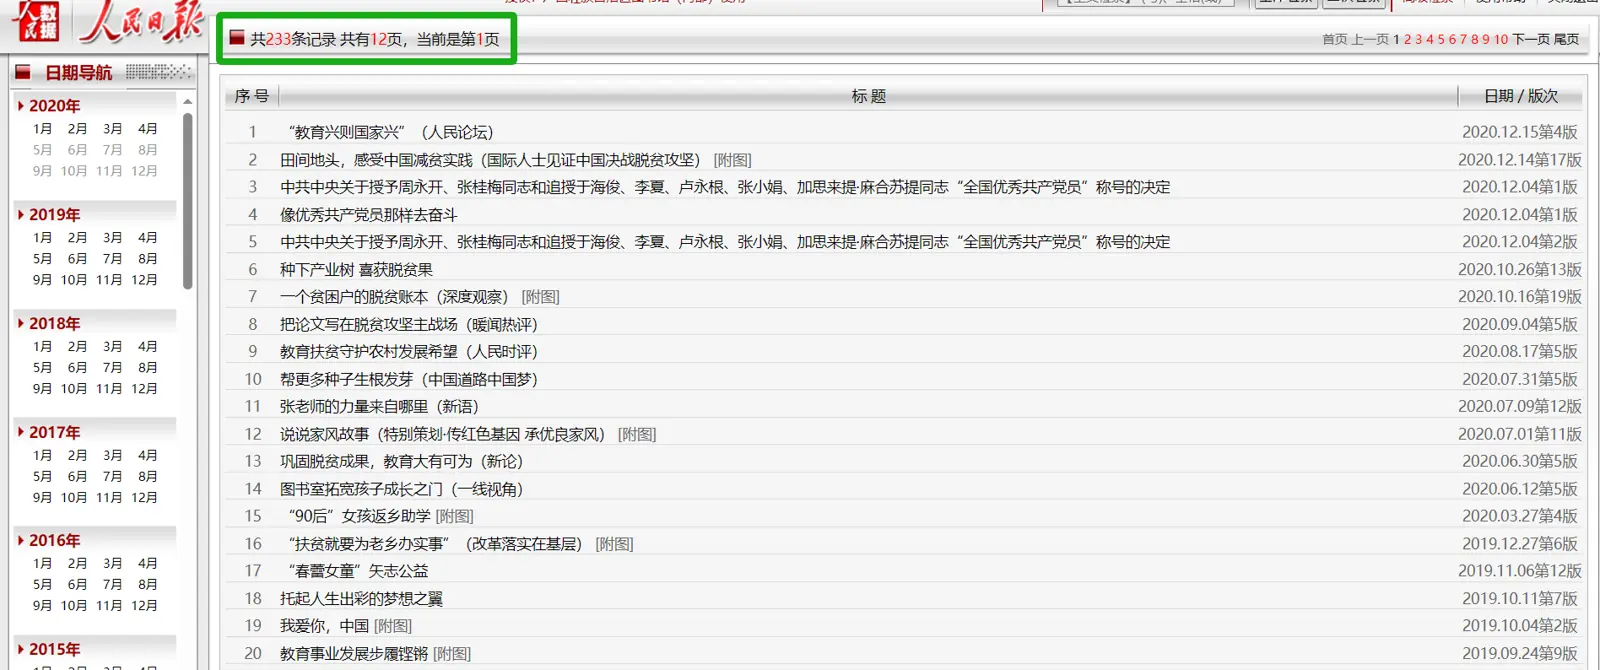Select 12月 under 2020年
The height and width of the screenshot is (670, 1600).
click(x=144, y=171)
